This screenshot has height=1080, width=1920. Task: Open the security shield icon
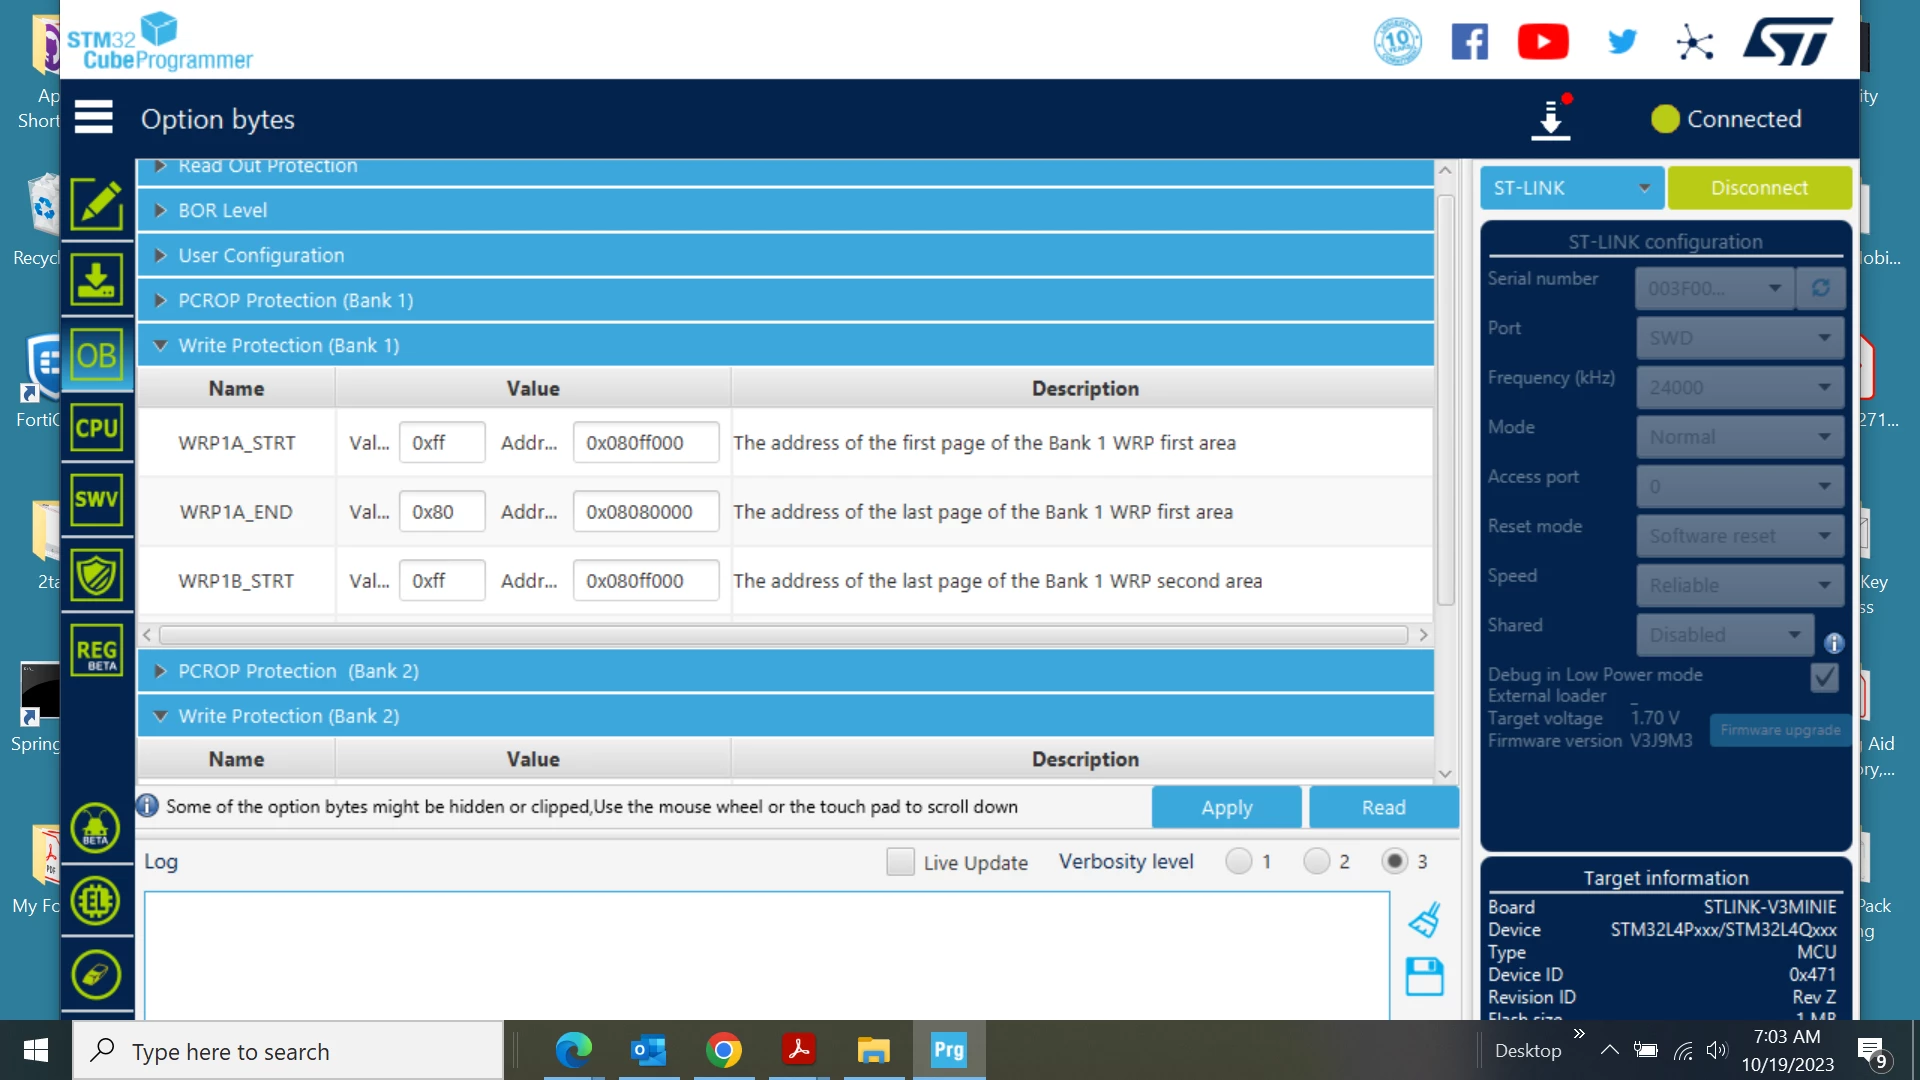(x=97, y=575)
